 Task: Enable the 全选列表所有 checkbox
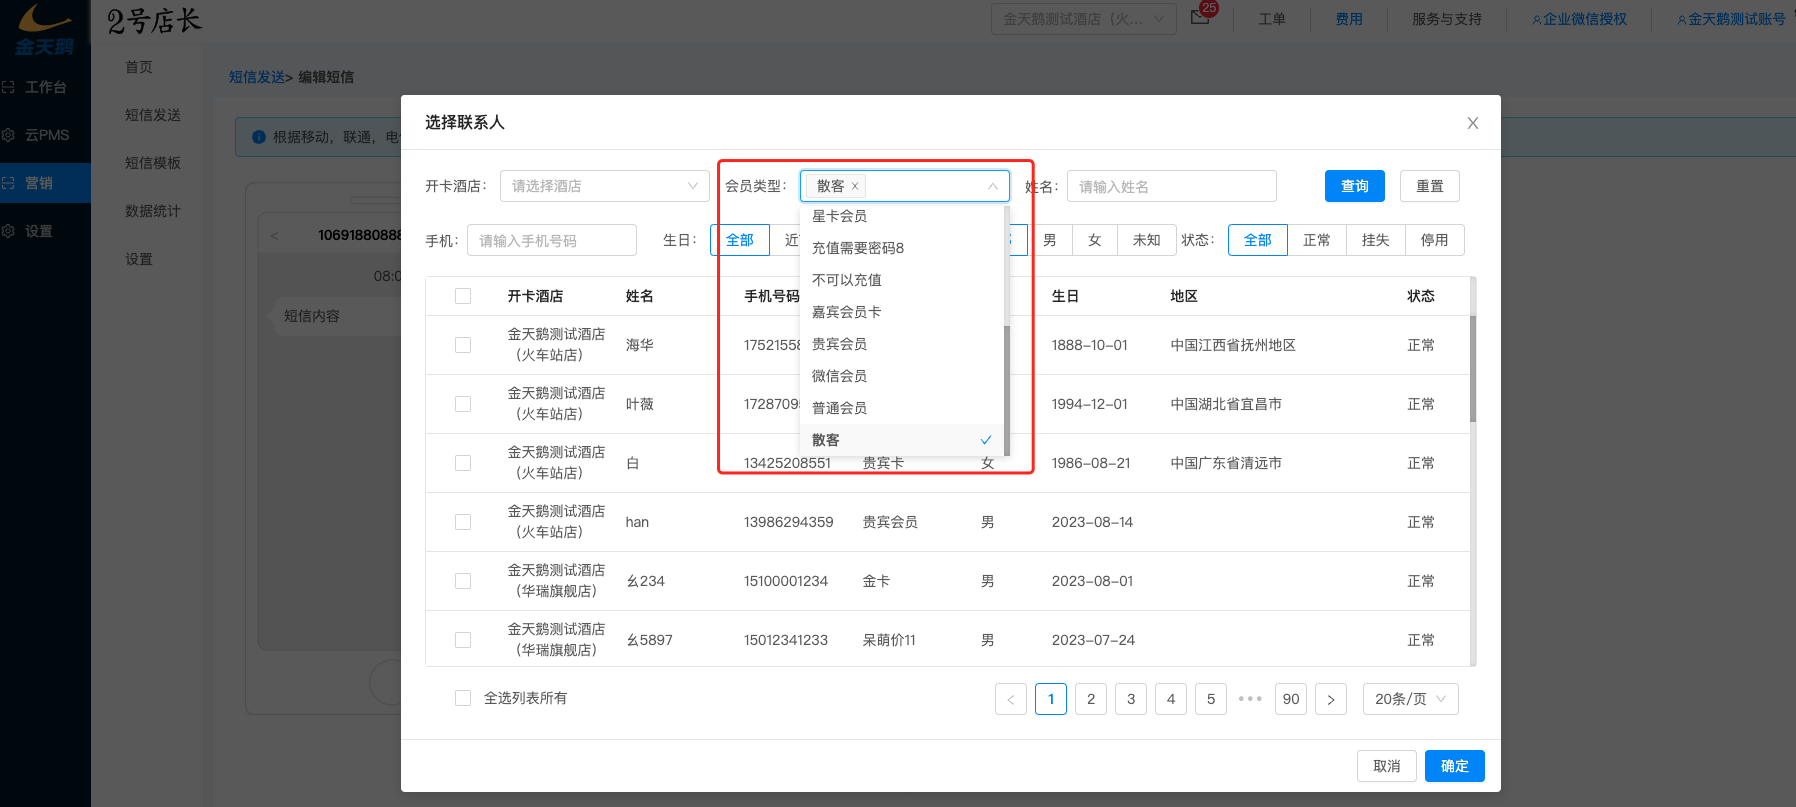coord(463,698)
